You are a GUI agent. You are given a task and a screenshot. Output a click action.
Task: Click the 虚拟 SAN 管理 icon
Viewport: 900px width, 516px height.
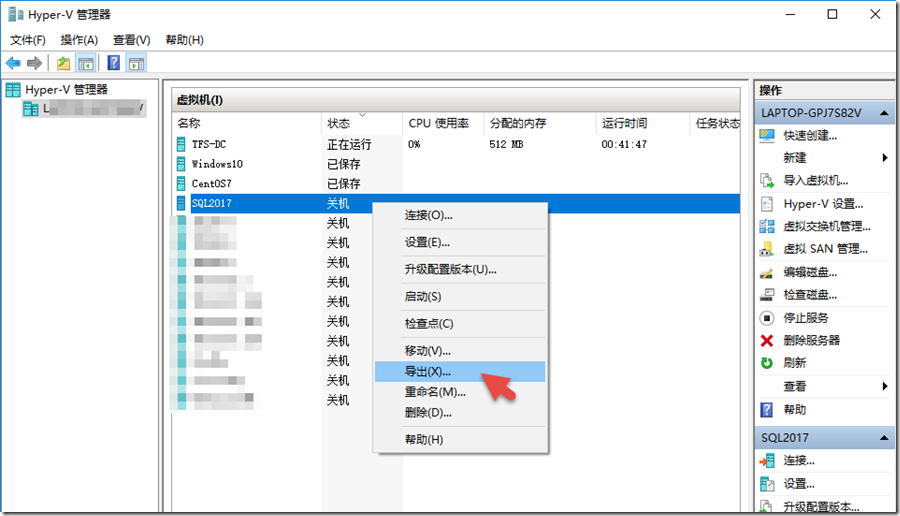[767, 249]
